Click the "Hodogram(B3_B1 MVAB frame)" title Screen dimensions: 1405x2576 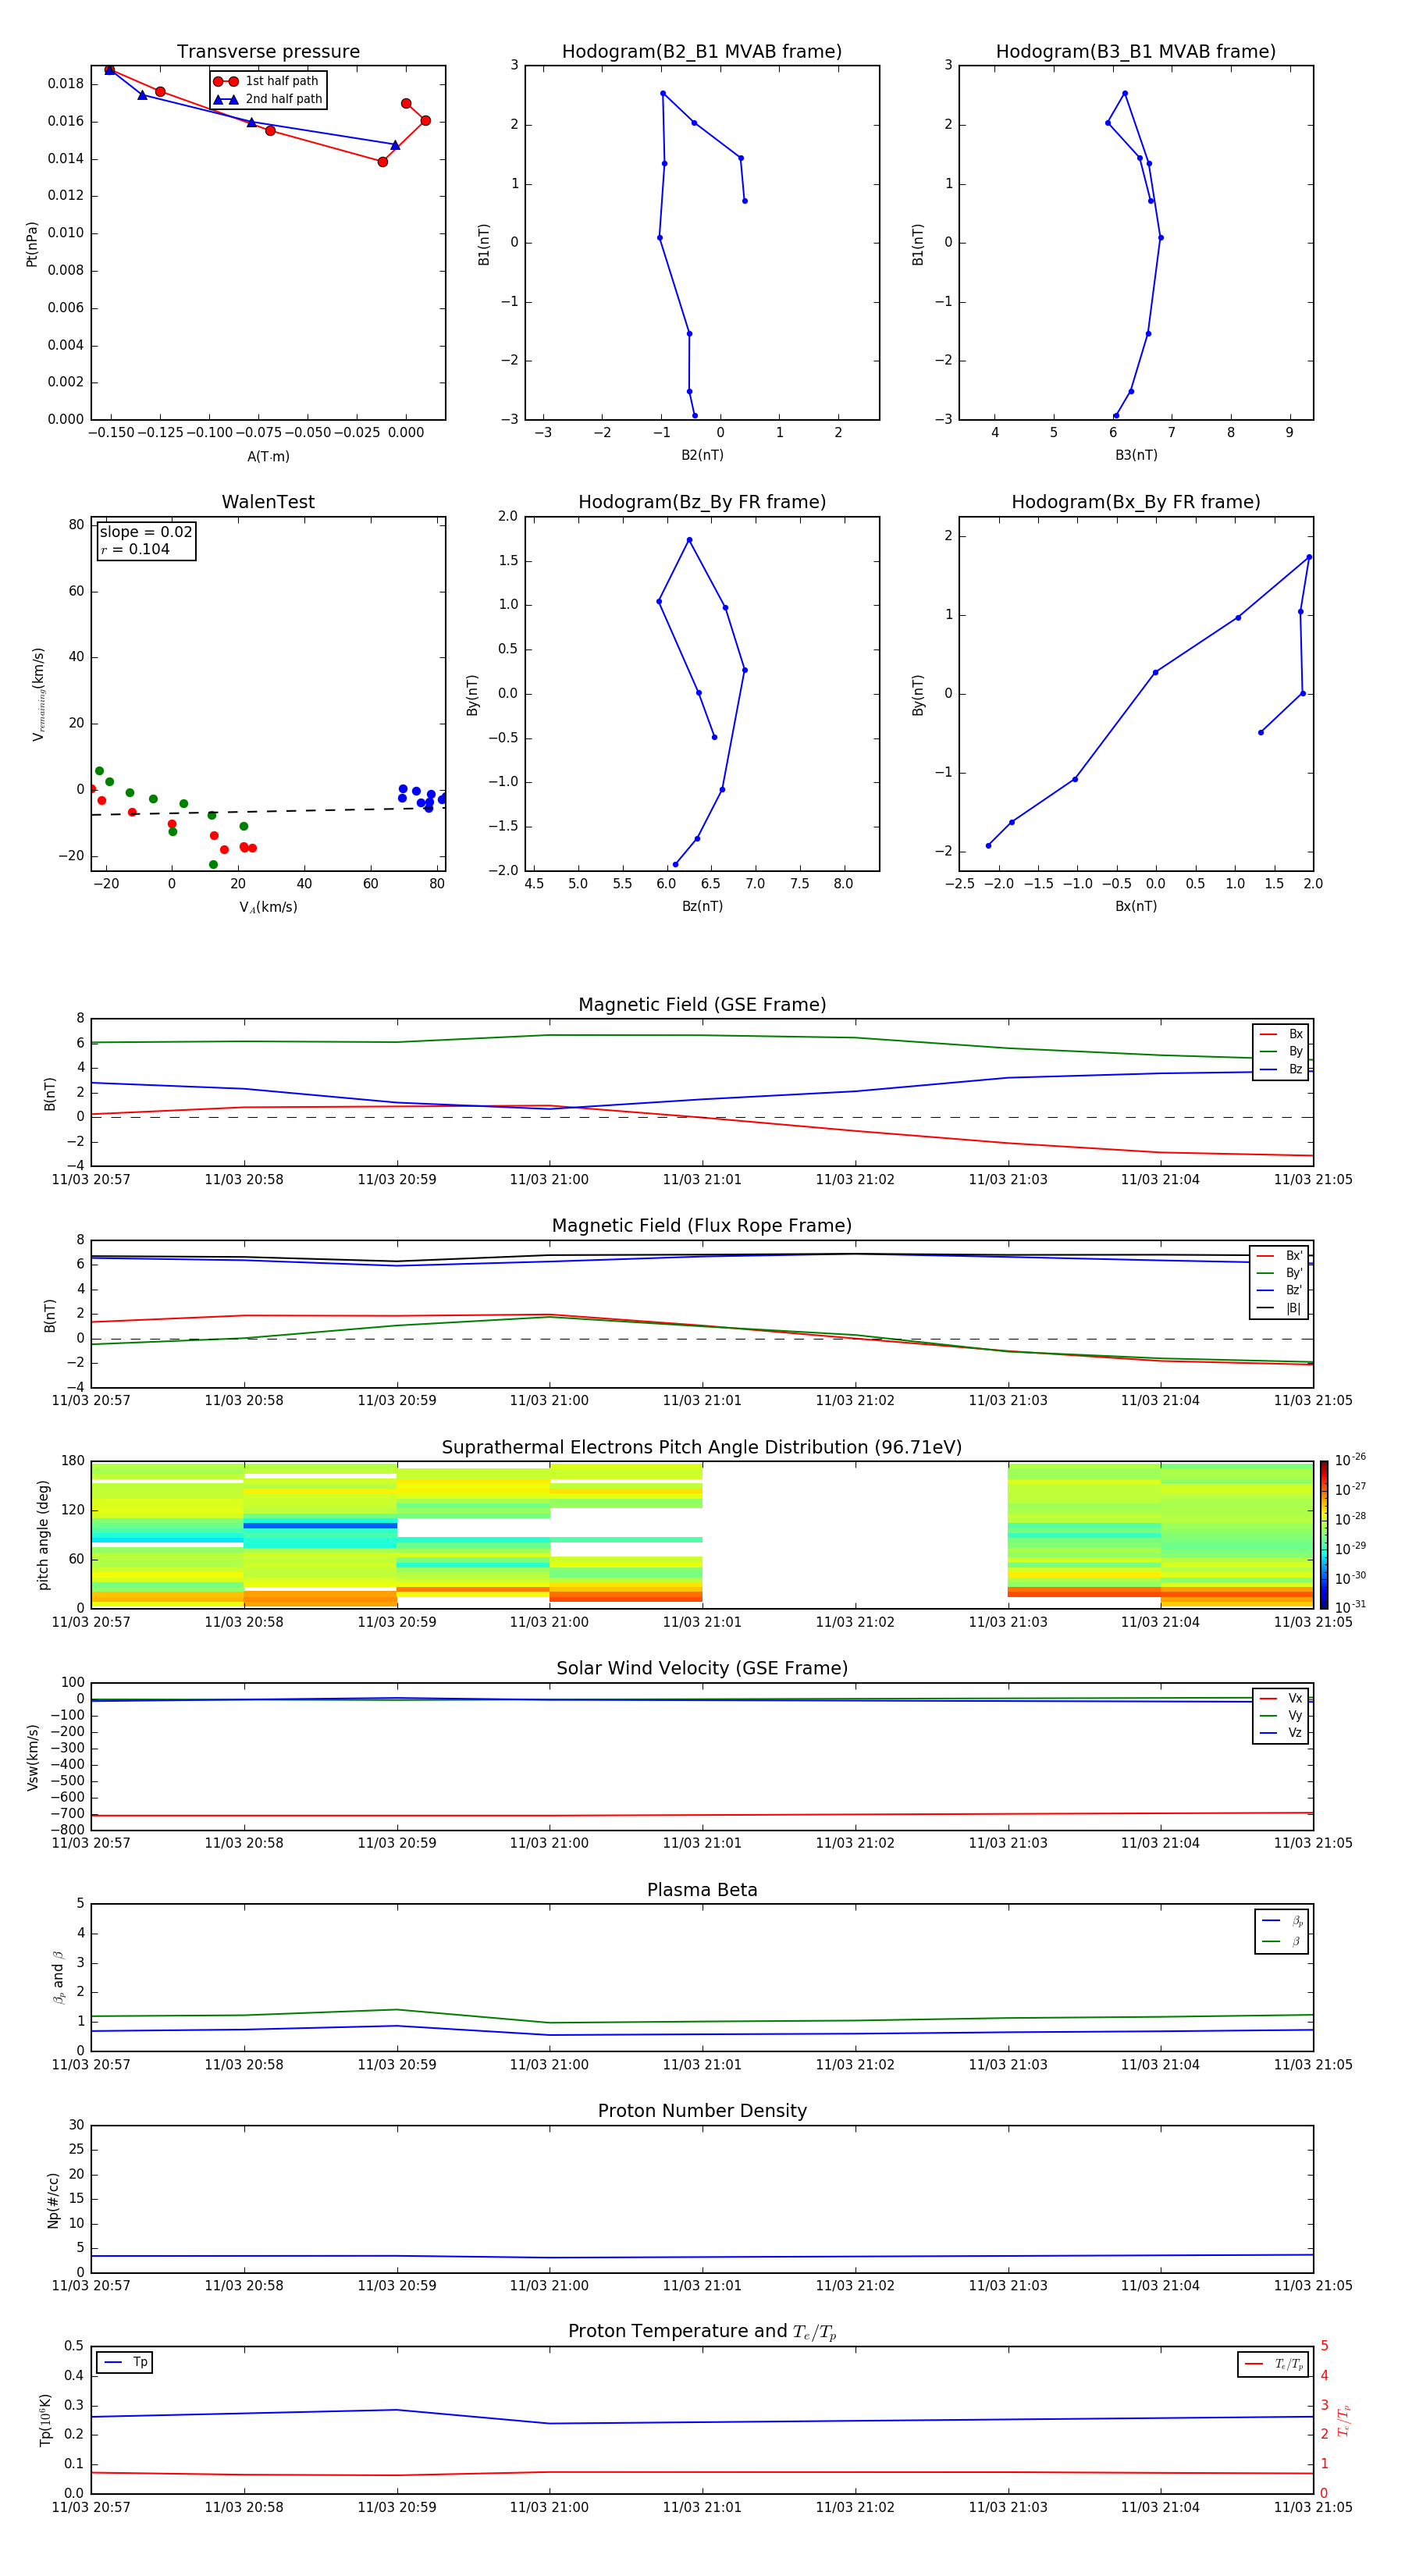click(x=1136, y=52)
